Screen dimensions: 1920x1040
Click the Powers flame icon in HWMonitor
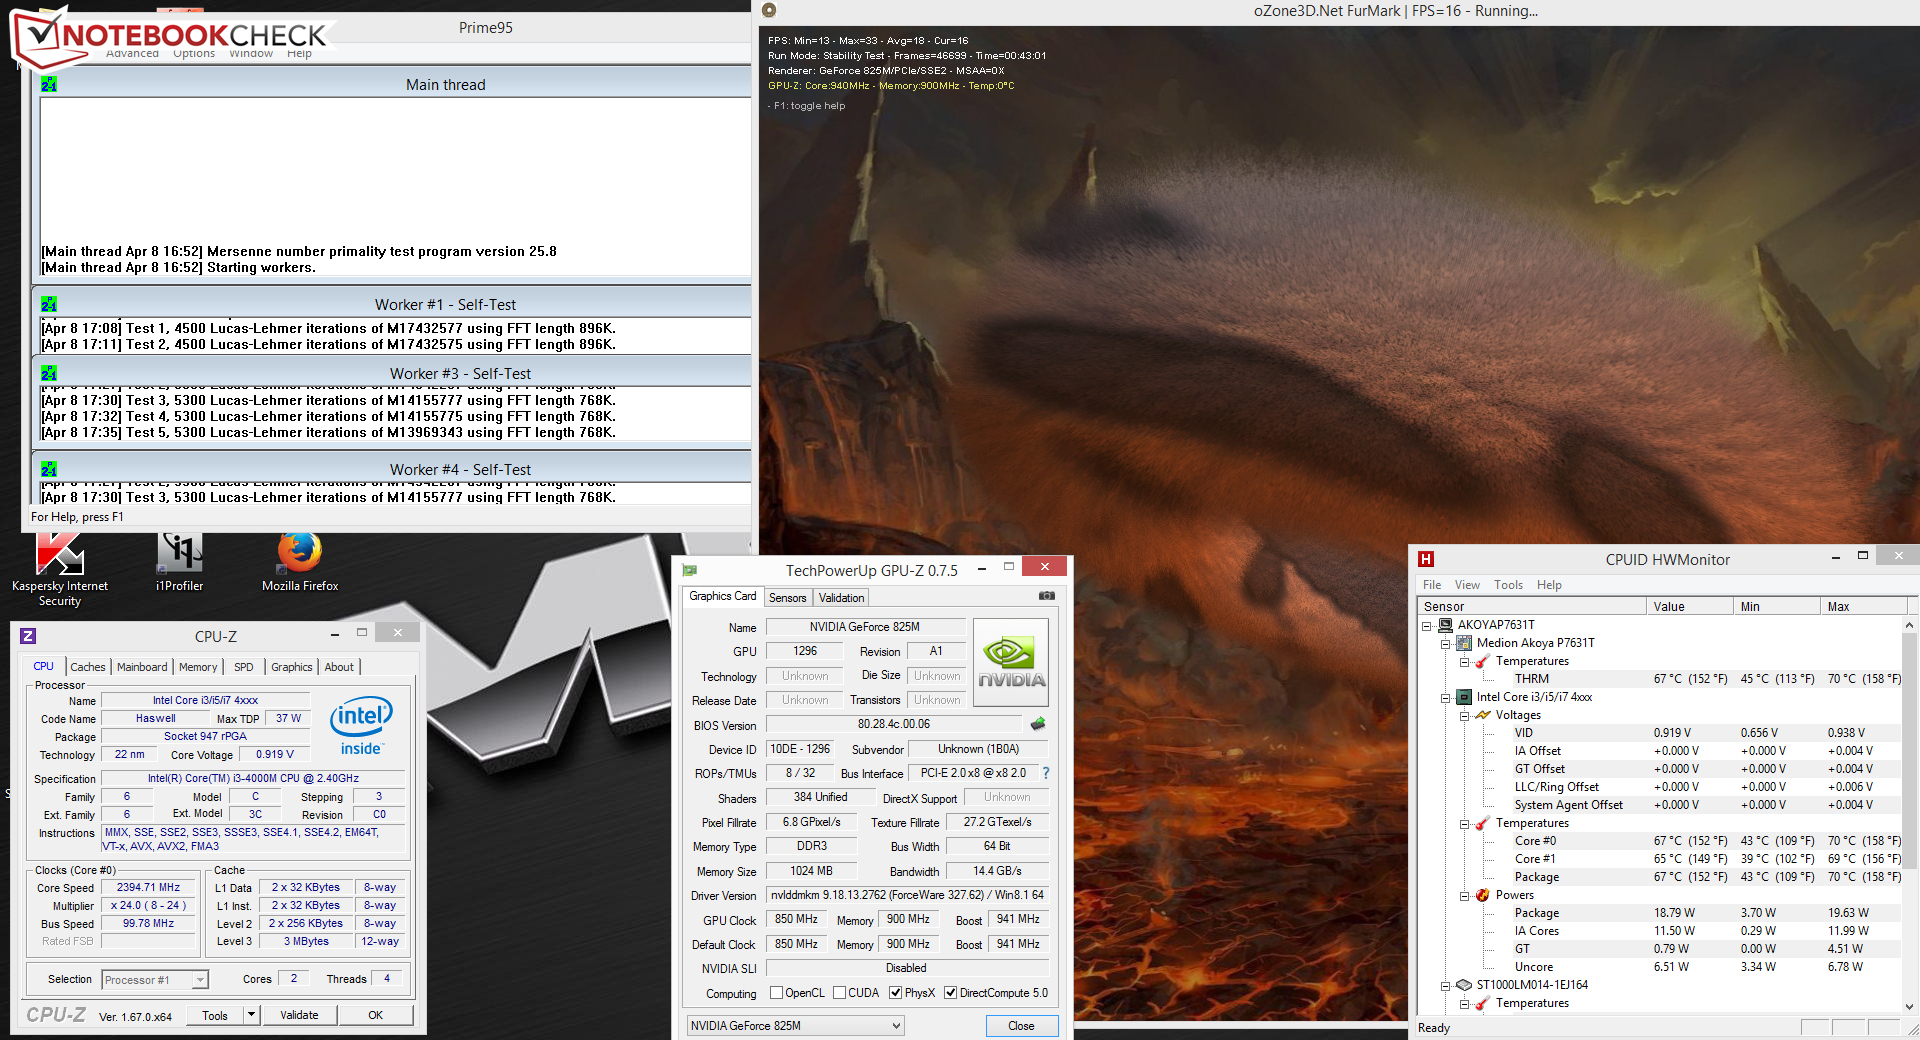[x=1483, y=895]
